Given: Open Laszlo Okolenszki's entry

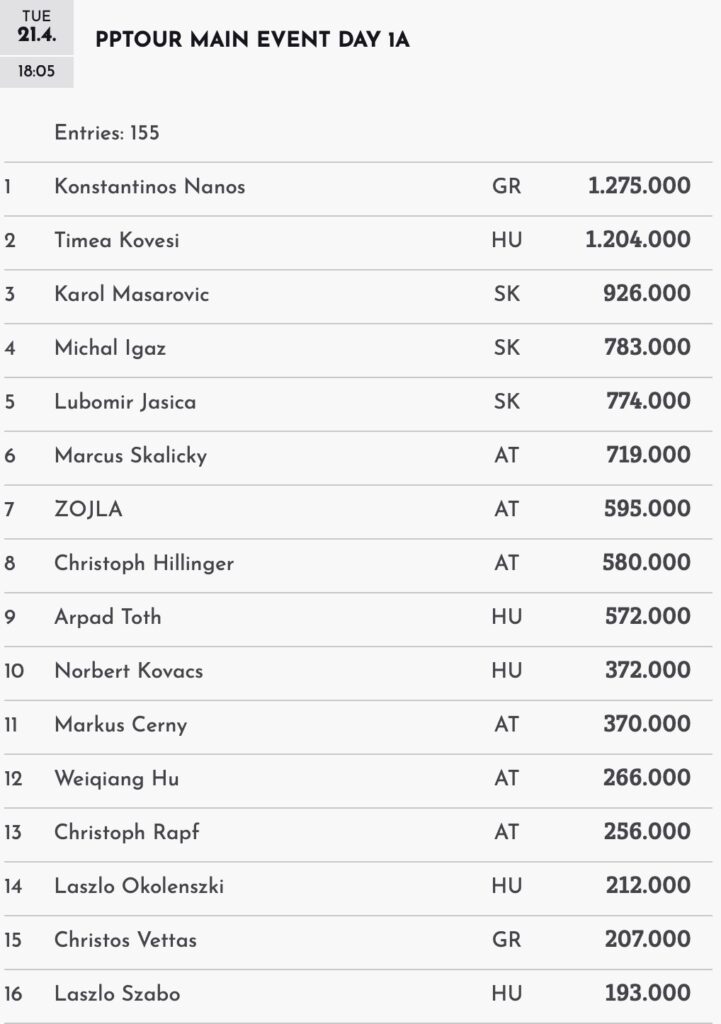Looking at the screenshot, I should (x=139, y=886).
